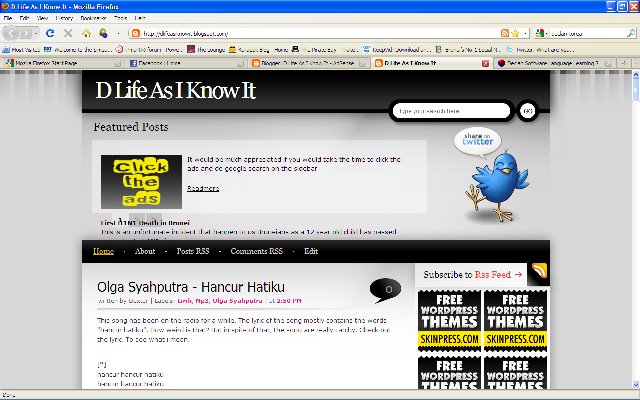
Task: Open the address bar history dropdown arrow
Action: point(525,33)
